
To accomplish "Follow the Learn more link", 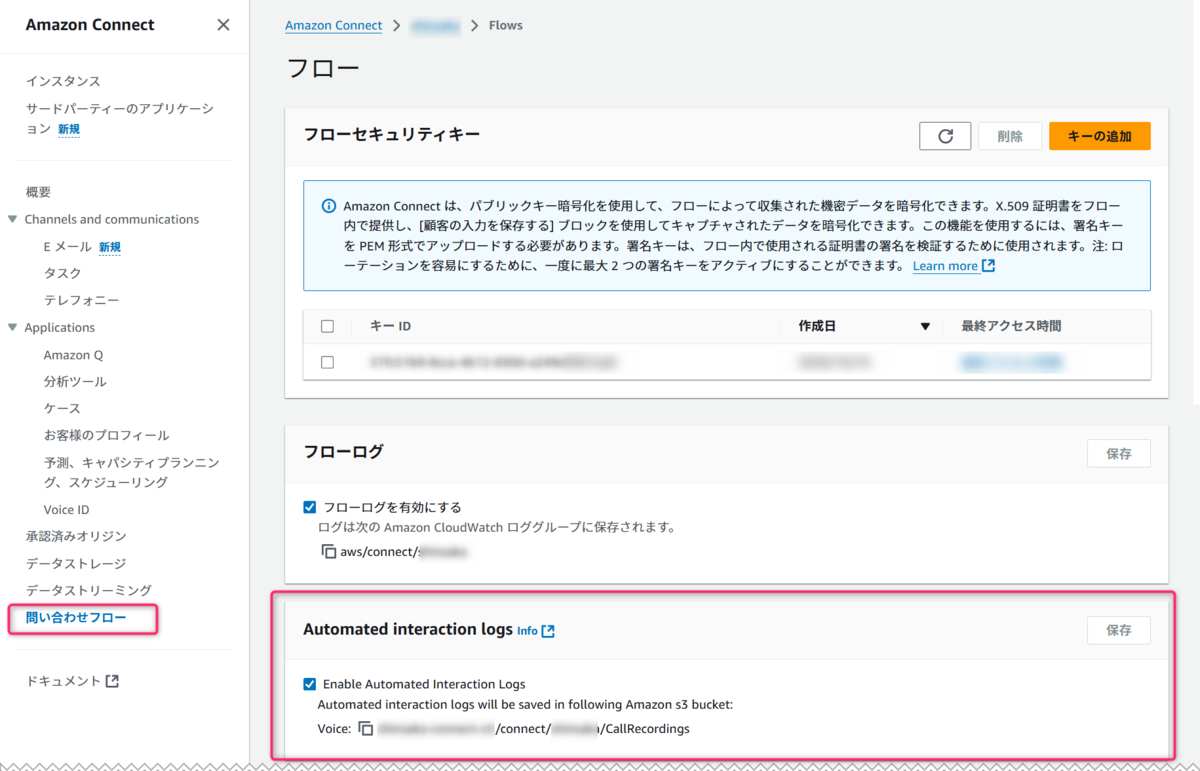I will tap(945, 266).
